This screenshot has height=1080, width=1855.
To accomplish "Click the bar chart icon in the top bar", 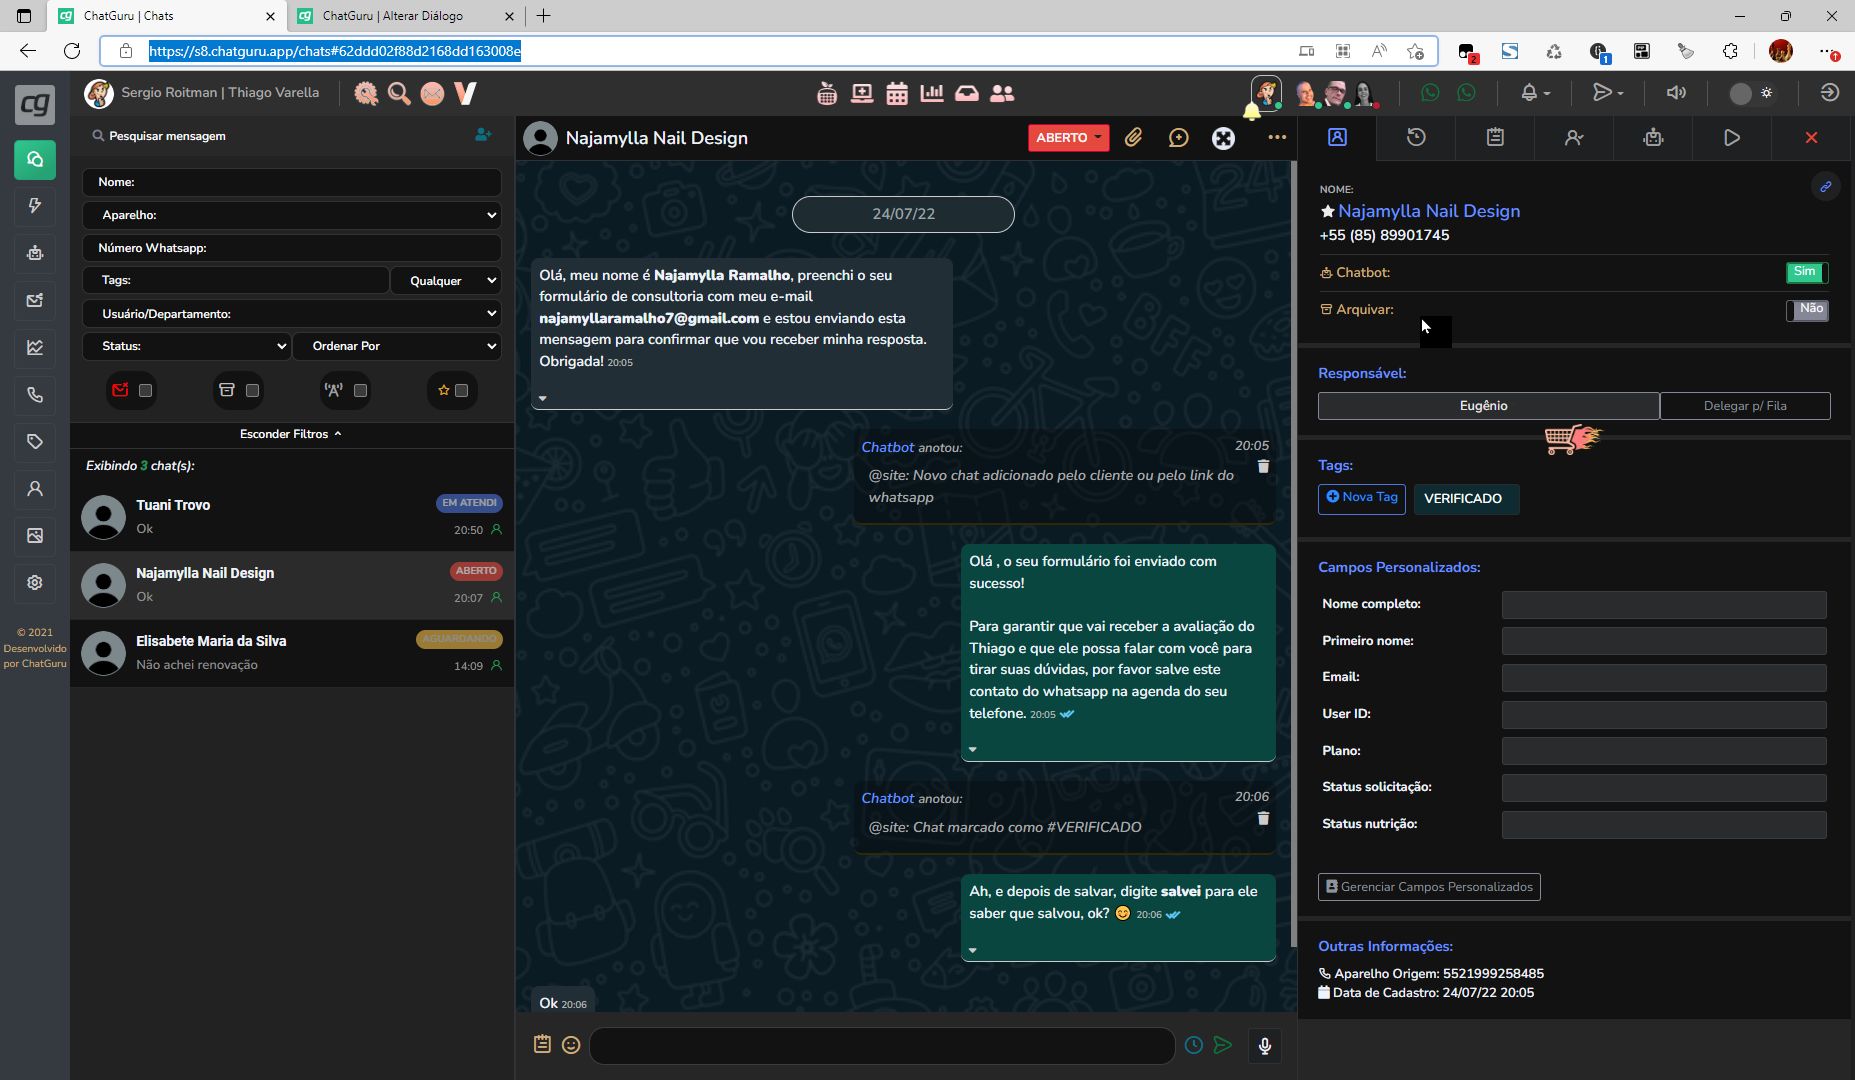I will (x=932, y=93).
